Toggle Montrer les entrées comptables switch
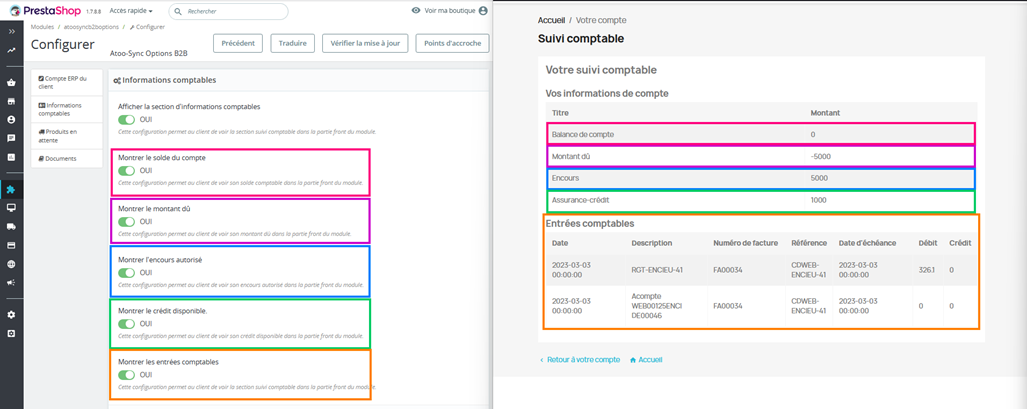The height and width of the screenshot is (409, 1027). [126, 375]
